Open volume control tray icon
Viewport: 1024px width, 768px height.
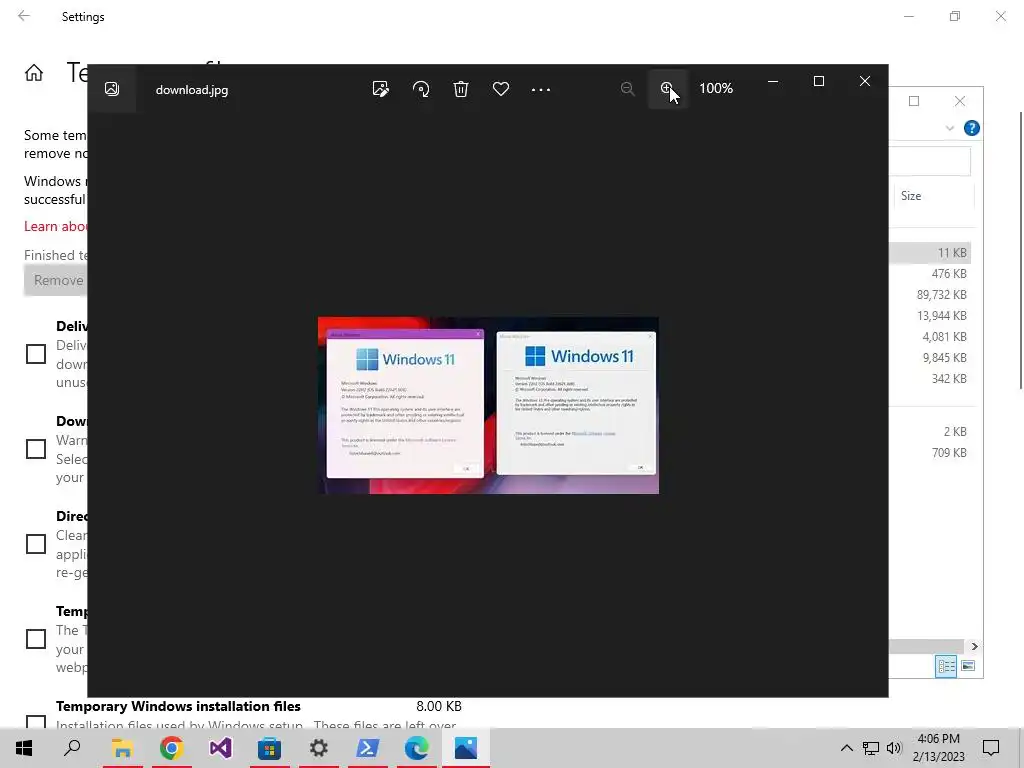click(894, 748)
